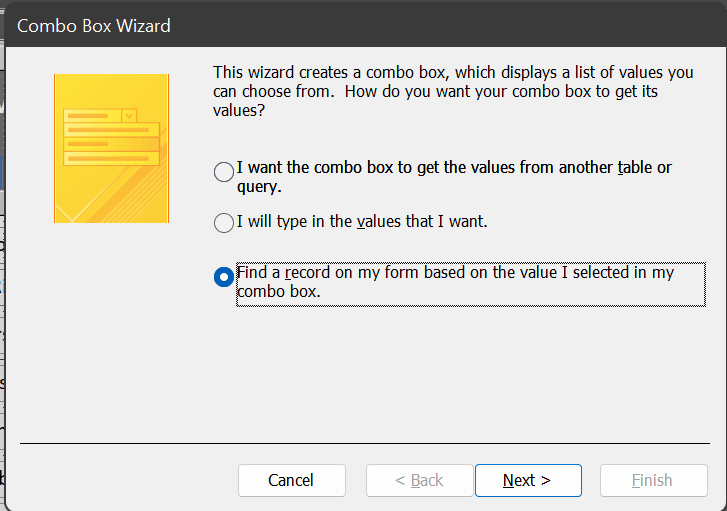
Task: Click the wizard's introductory description paragraph
Action: (x=453, y=91)
